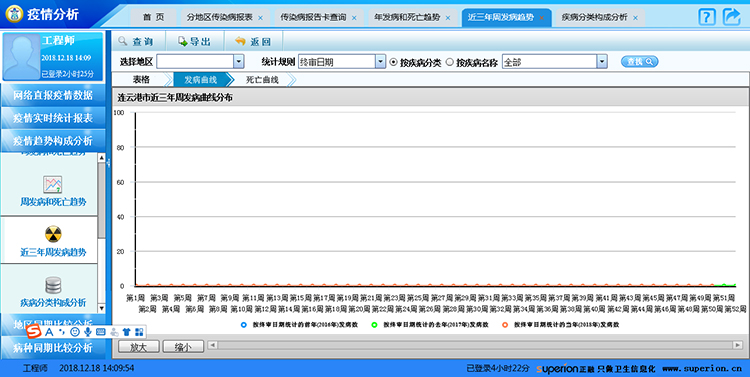Click the blue 查找 search button
The image size is (750, 377).
640,62
